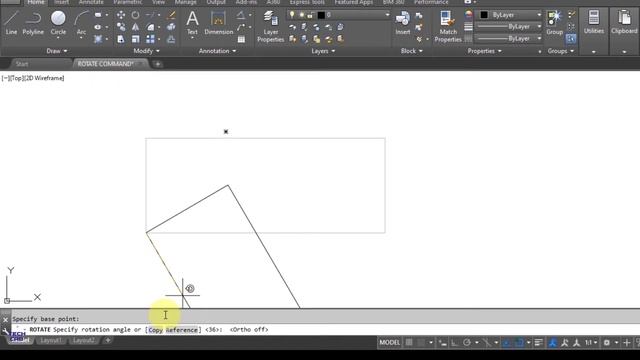This screenshot has height=360, width=640.
Task: Select the Text annotation tool
Action: point(192,23)
